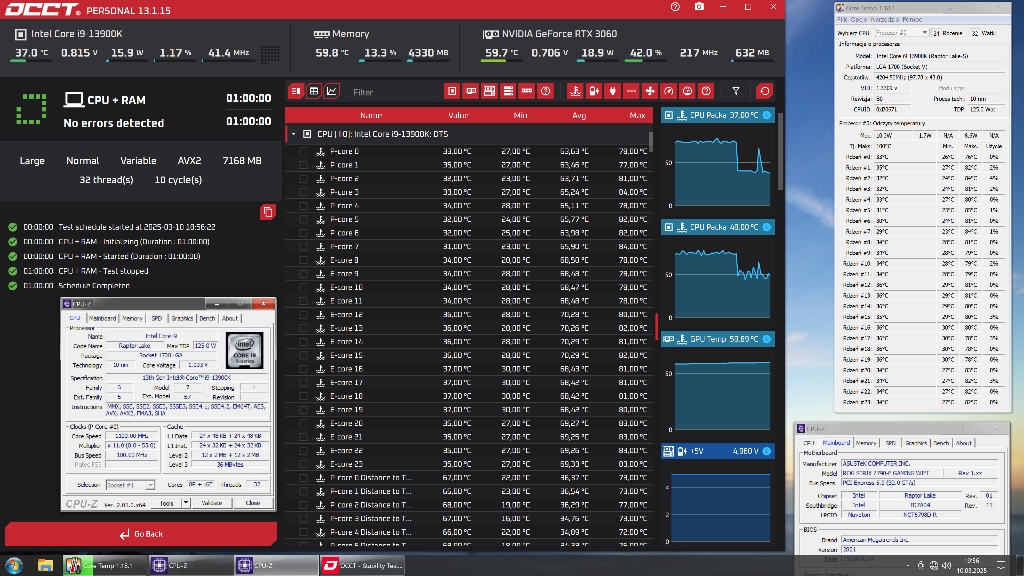Show frequency sensors using gauge icon
Image resolution: width=1024 pixels, height=576 pixels.
669,91
